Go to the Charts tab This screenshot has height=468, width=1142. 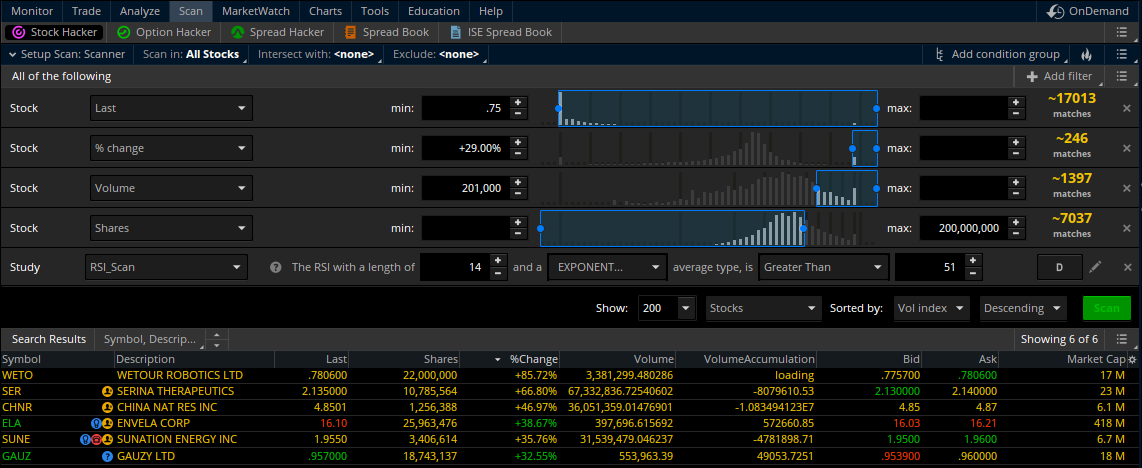coord(325,11)
